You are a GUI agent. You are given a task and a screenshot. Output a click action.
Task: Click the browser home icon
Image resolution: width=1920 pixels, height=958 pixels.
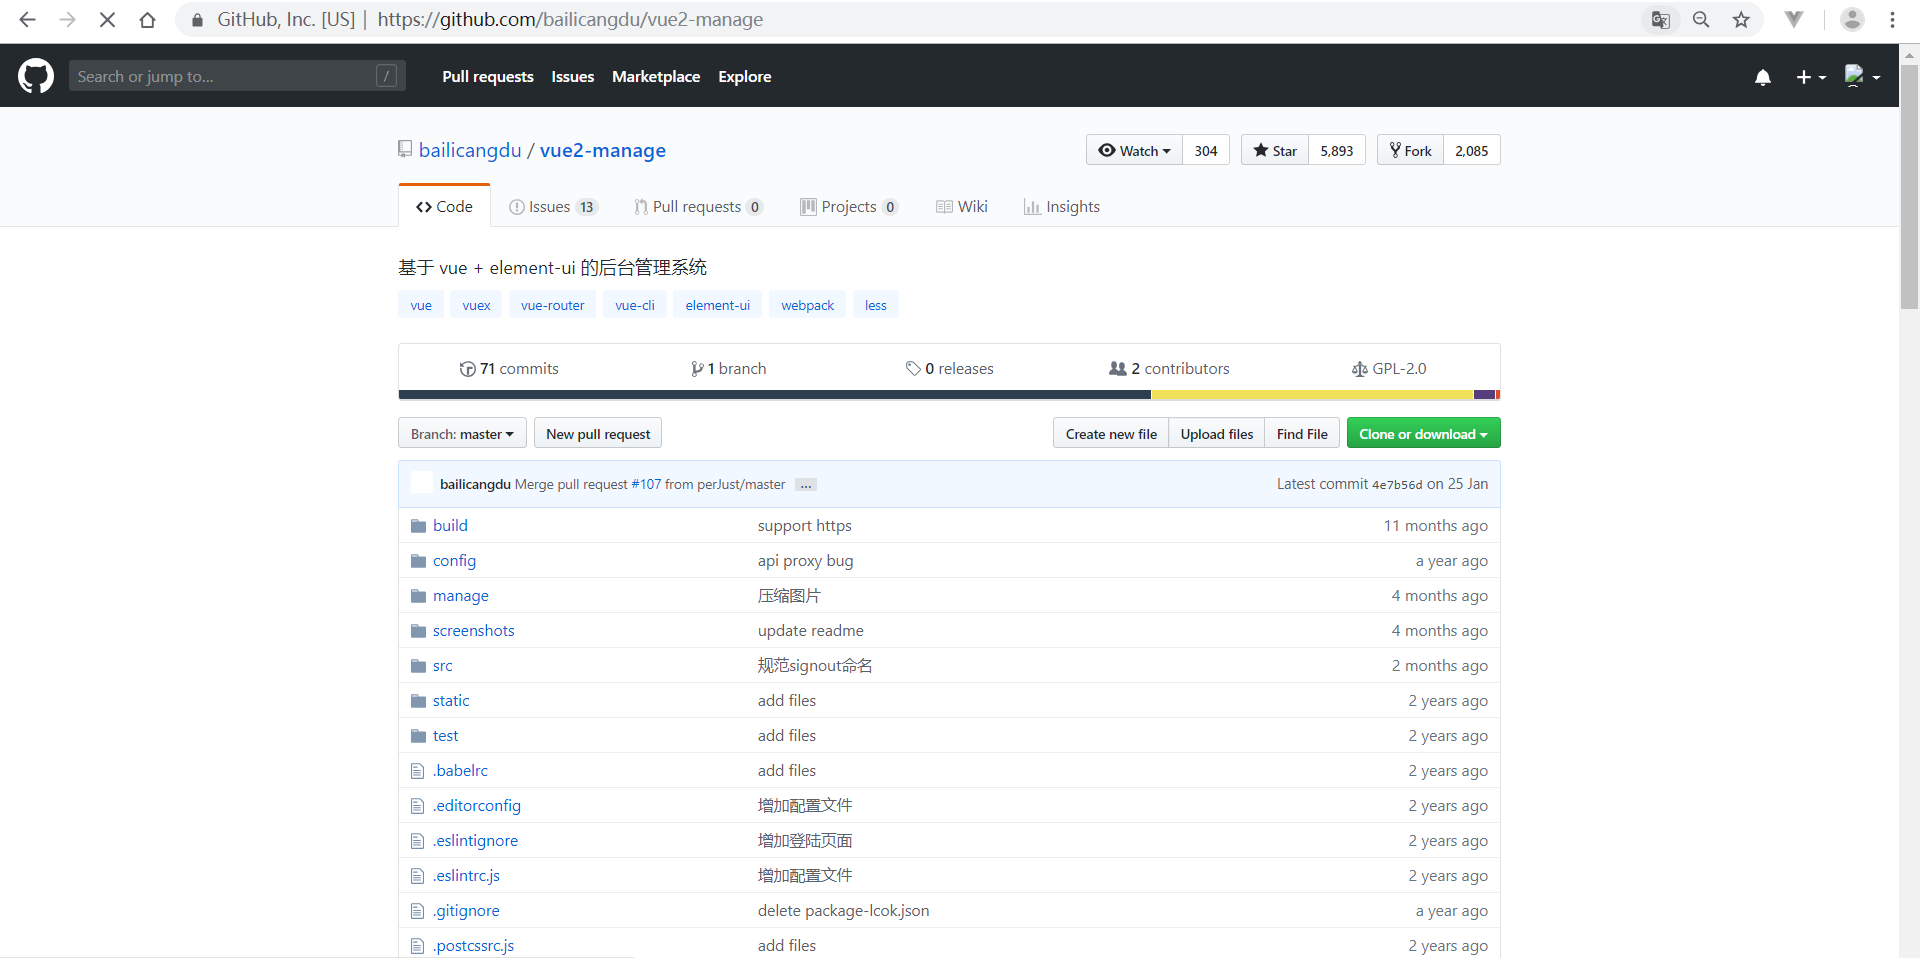coord(147,20)
